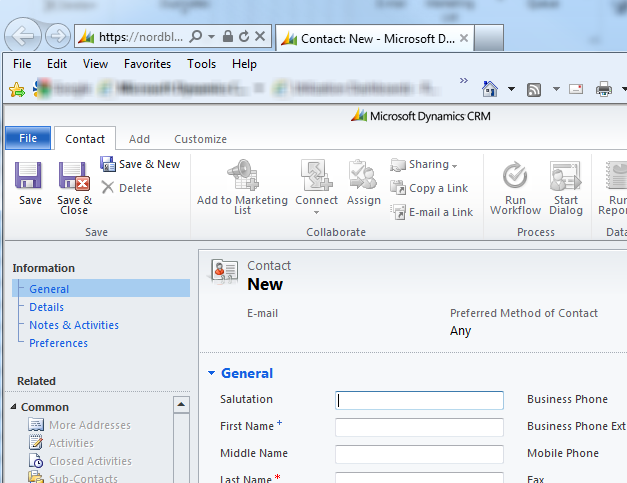Click the address bar lock icon
Screen dimensions: 627x483
click(228, 36)
